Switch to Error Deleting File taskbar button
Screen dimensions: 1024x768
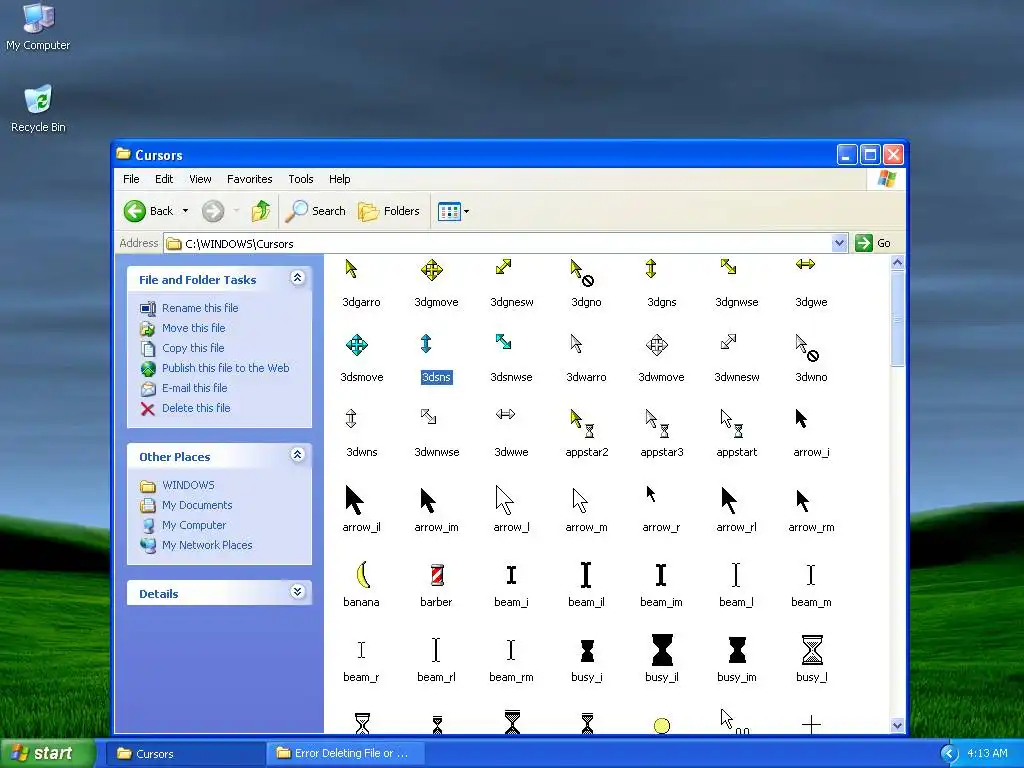pos(345,753)
